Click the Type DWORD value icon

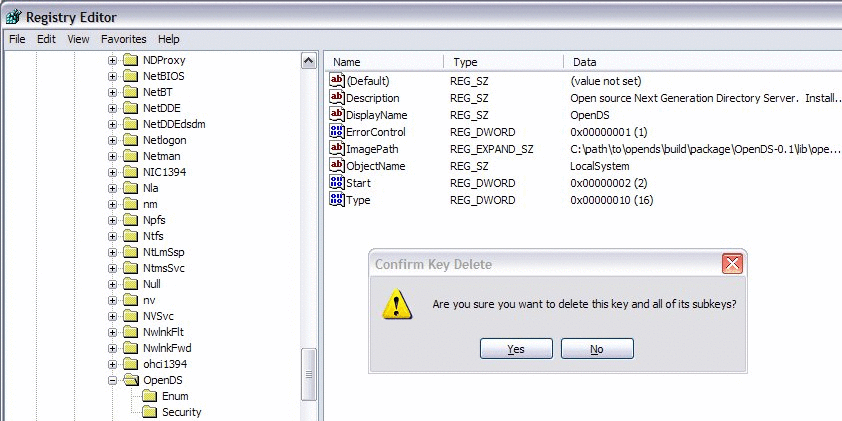click(337, 200)
